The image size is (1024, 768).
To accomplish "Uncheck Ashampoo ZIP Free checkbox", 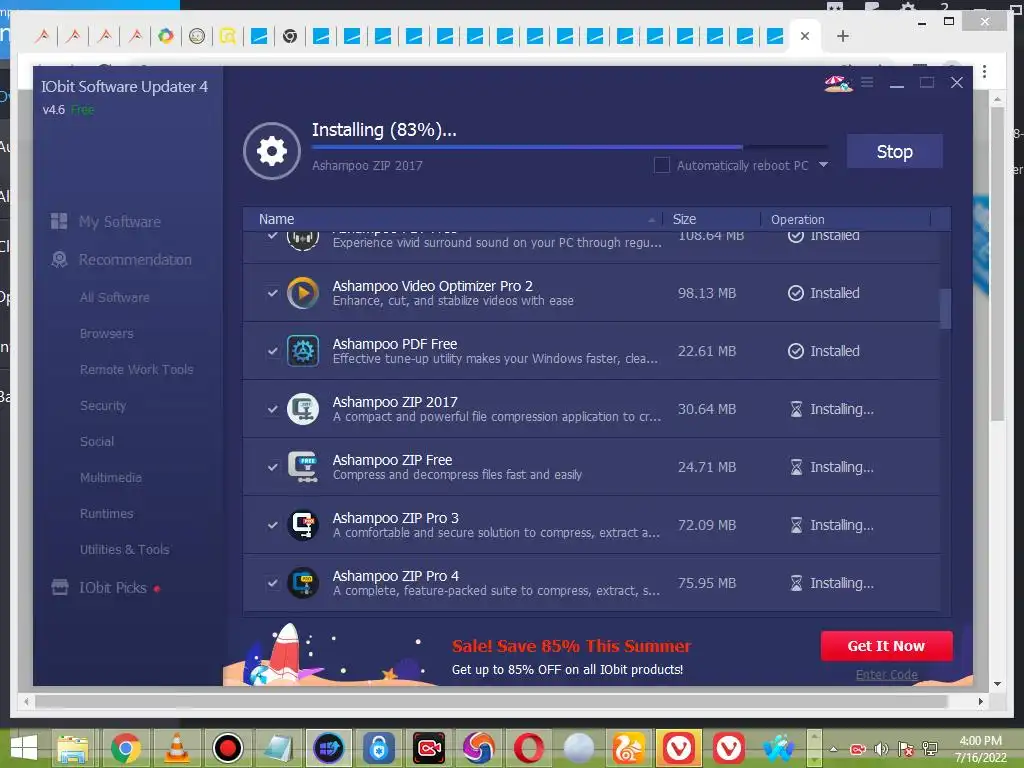I will point(273,467).
